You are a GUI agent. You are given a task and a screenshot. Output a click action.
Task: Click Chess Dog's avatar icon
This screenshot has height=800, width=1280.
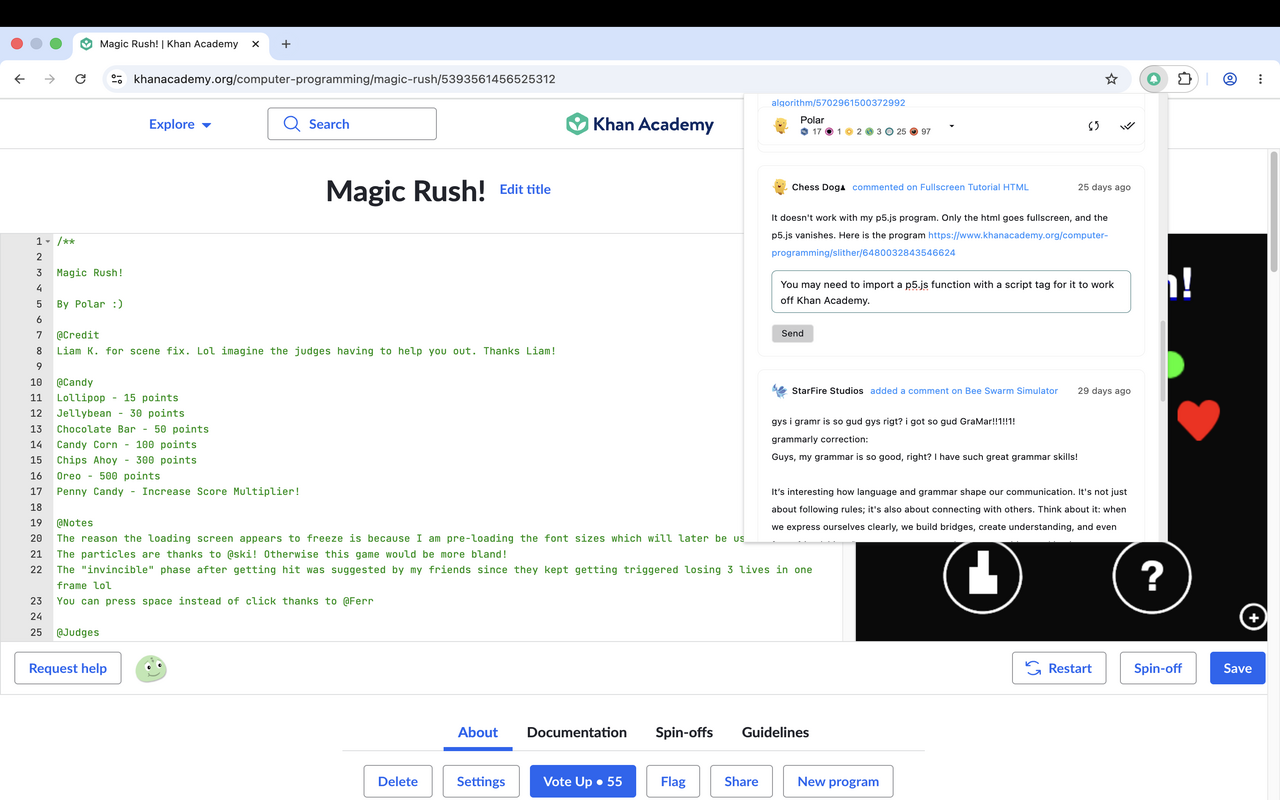click(780, 187)
